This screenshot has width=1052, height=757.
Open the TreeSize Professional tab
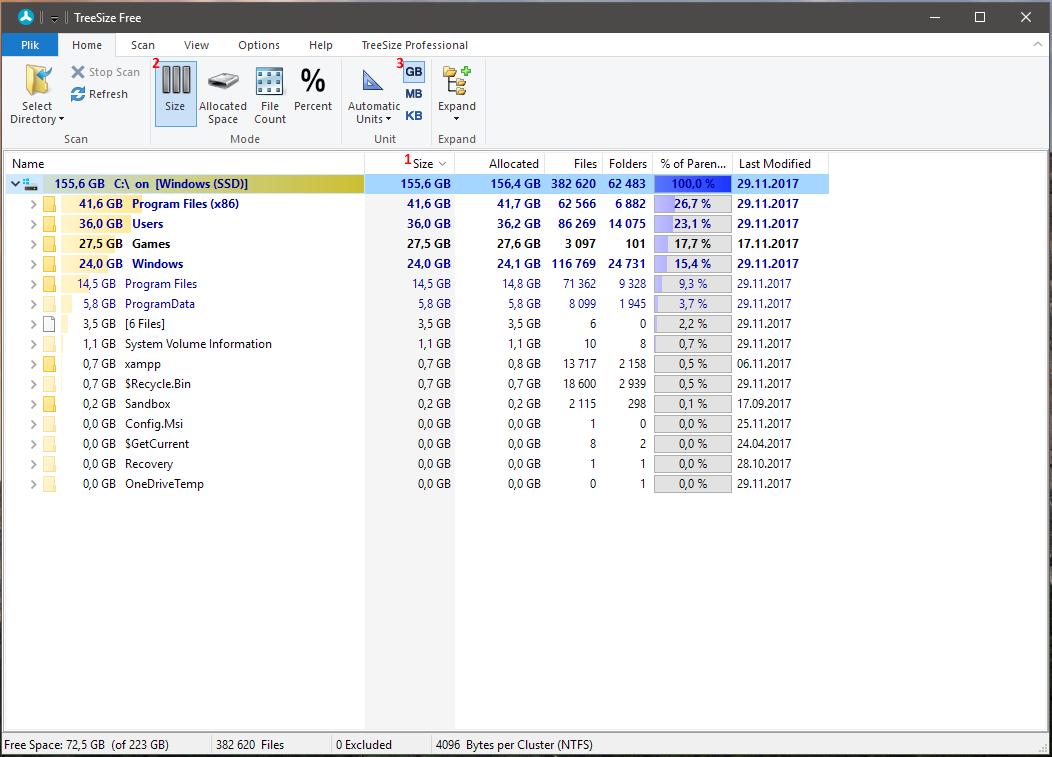point(415,45)
